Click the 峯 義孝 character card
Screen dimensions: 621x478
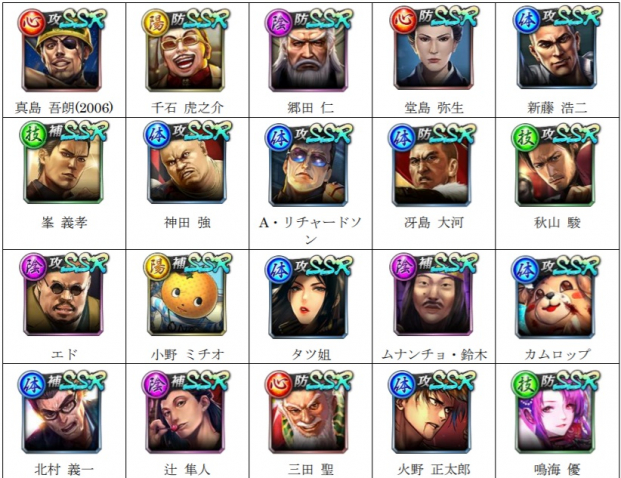tap(63, 163)
